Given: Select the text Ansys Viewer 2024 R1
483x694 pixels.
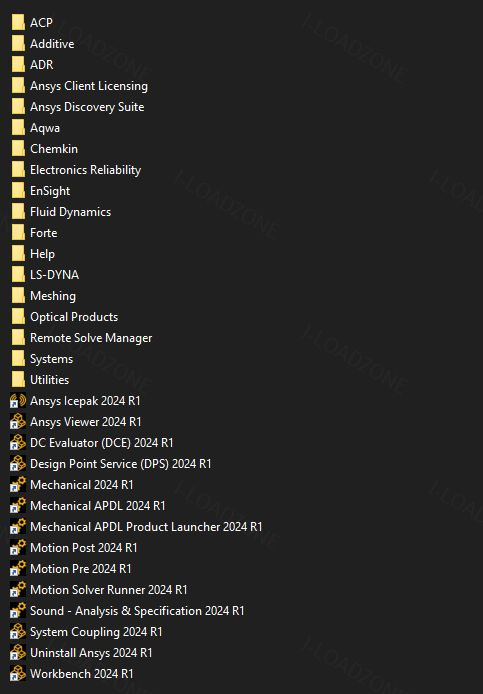Looking at the screenshot, I should pyautogui.click(x=86, y=422).
